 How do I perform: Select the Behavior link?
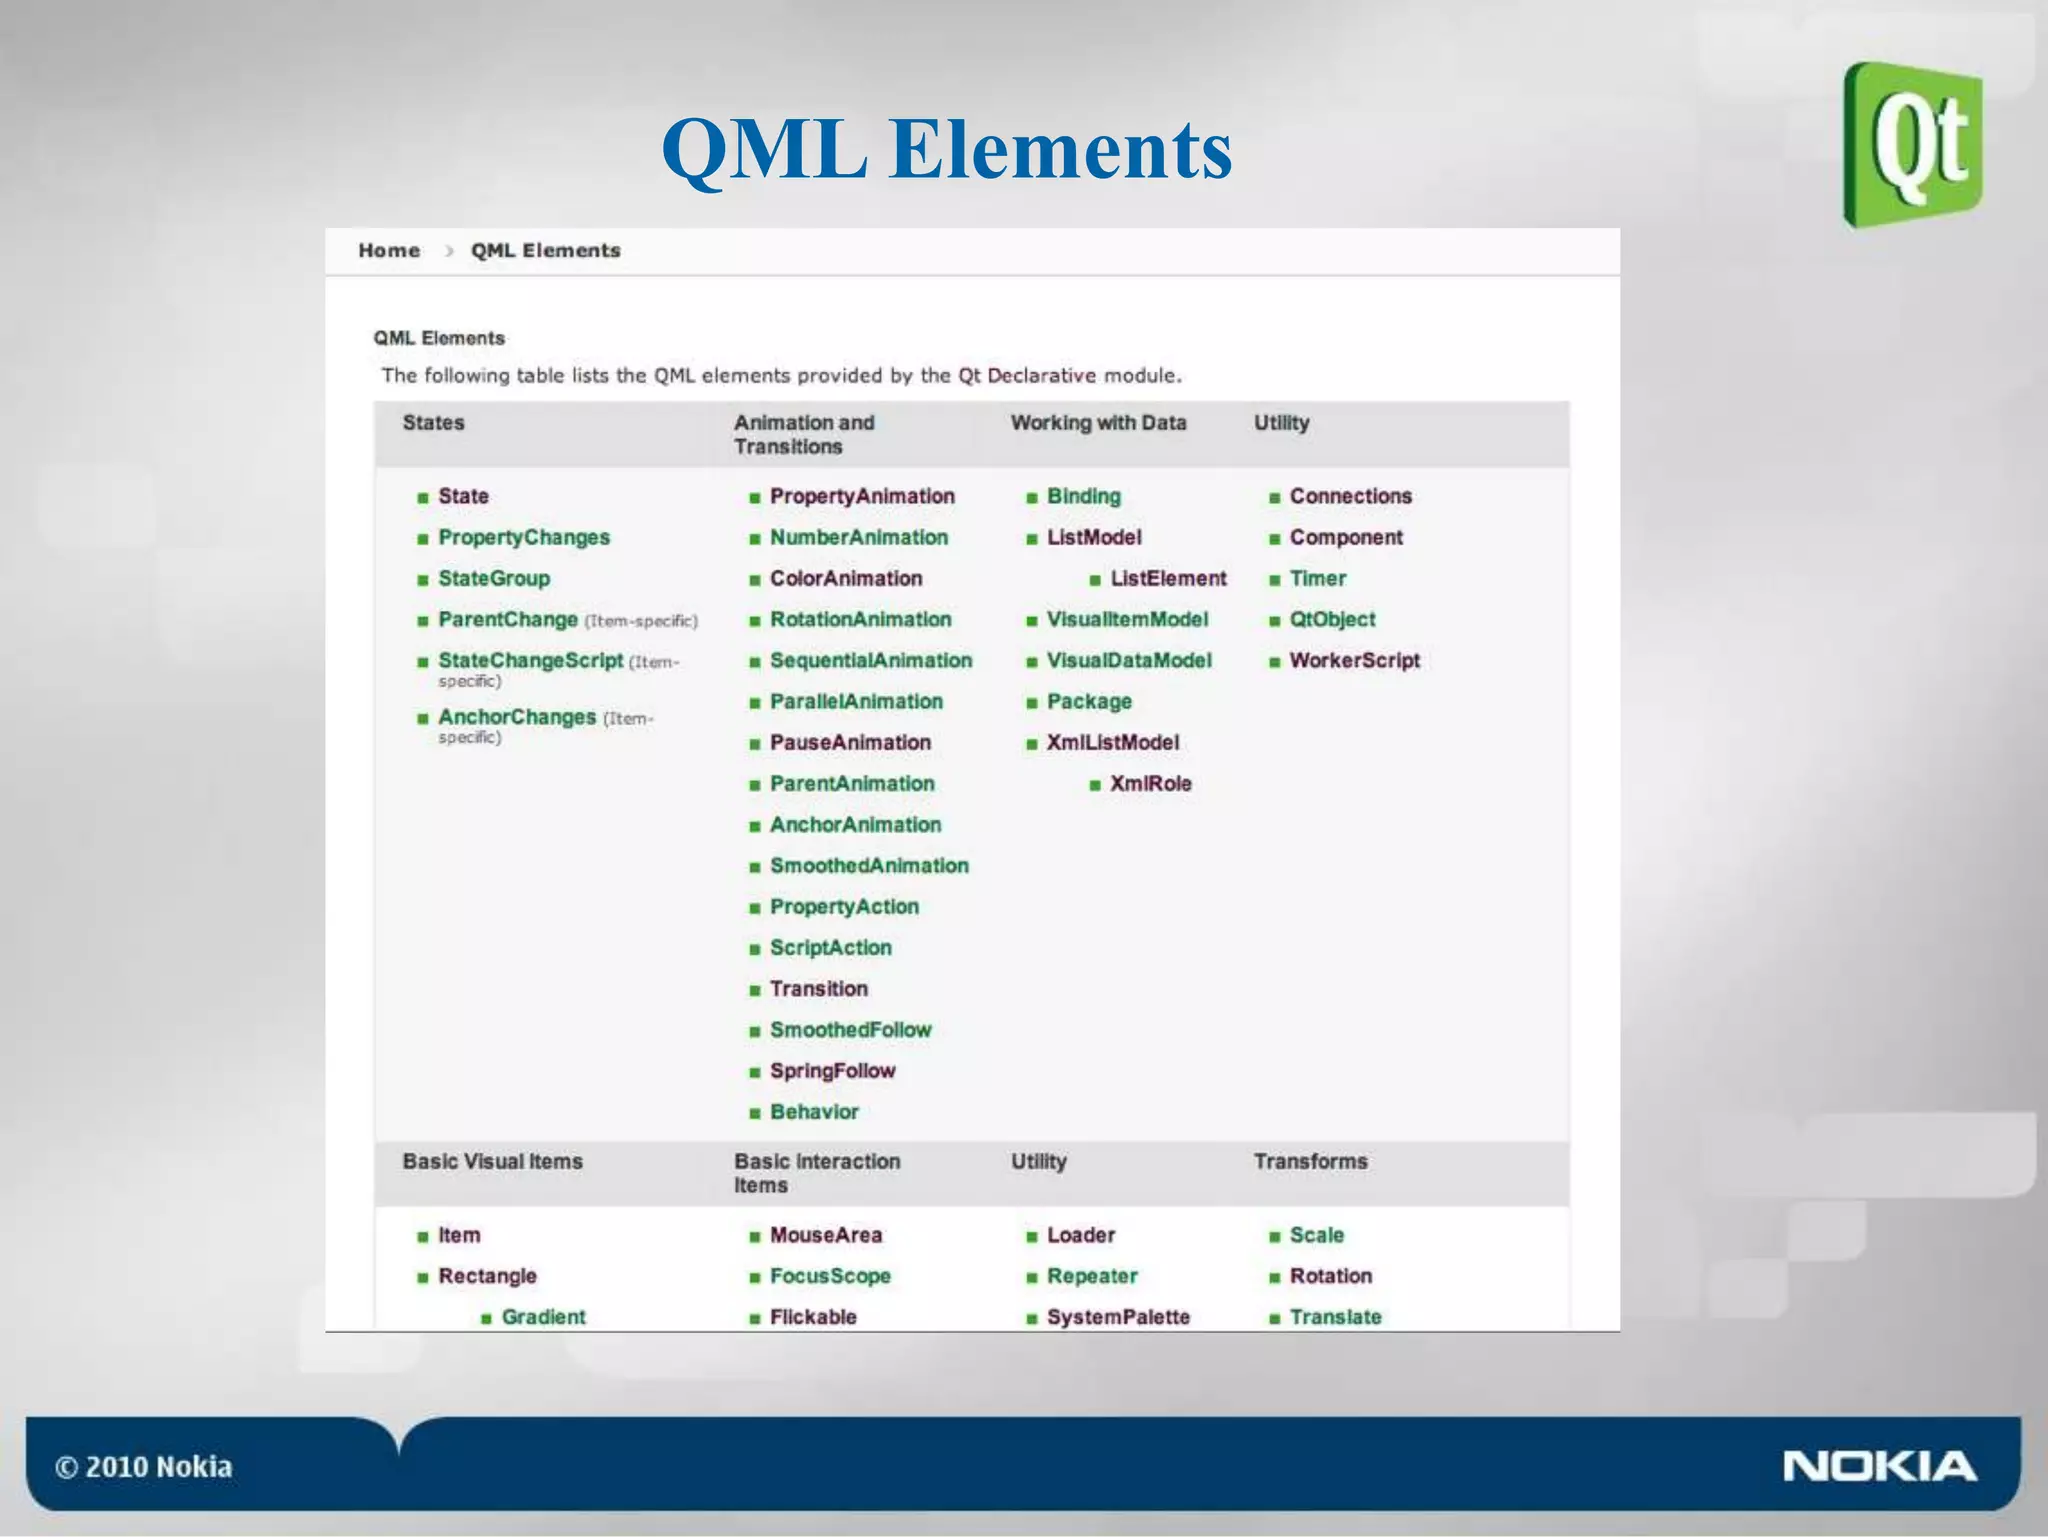tap(814, 1112)
